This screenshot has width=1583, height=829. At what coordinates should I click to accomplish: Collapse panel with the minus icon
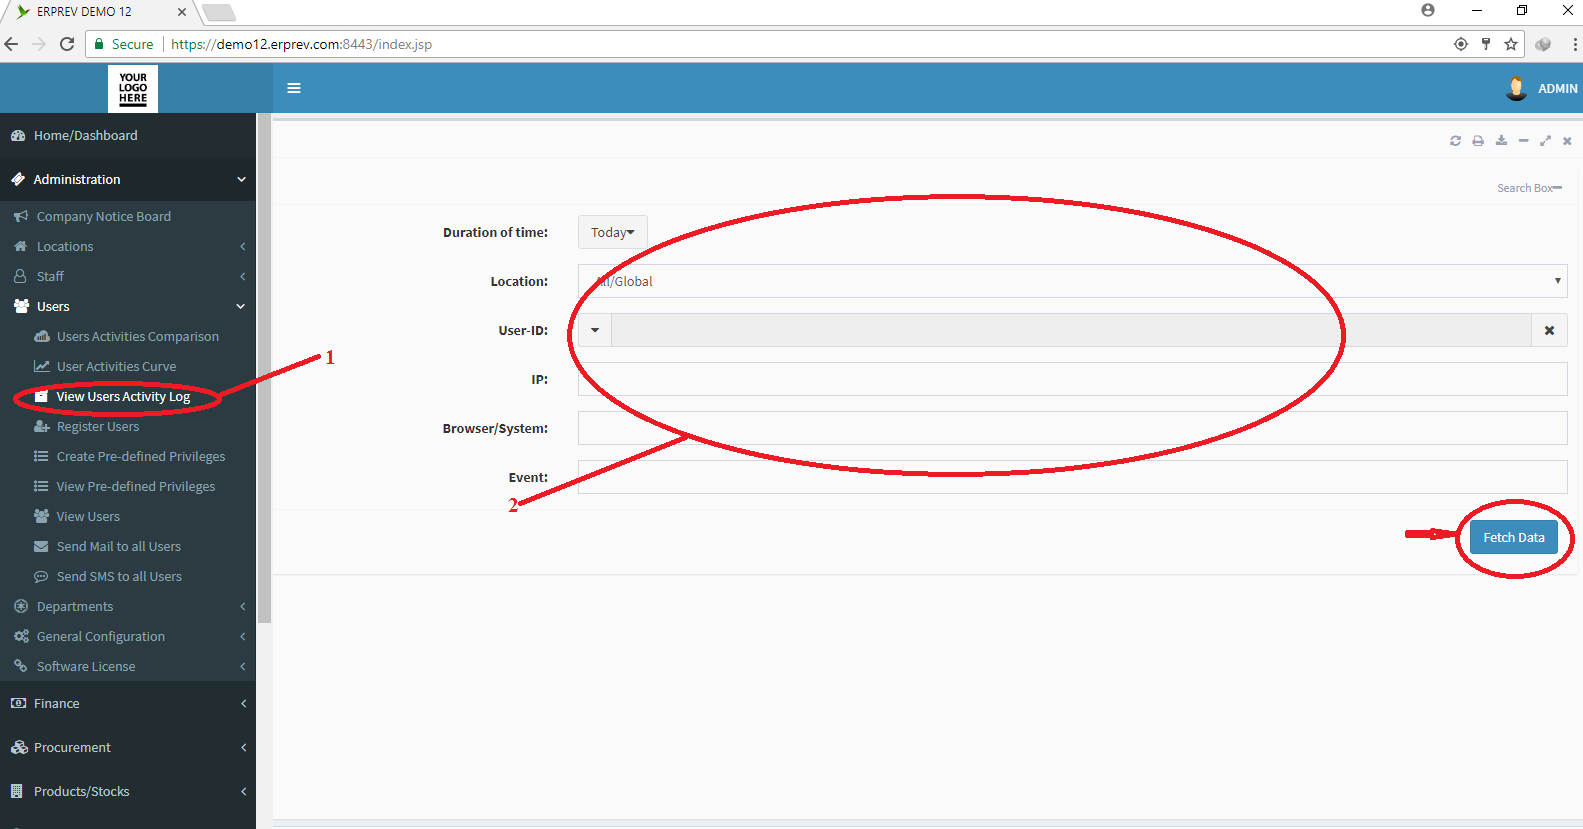point(1523,141)
